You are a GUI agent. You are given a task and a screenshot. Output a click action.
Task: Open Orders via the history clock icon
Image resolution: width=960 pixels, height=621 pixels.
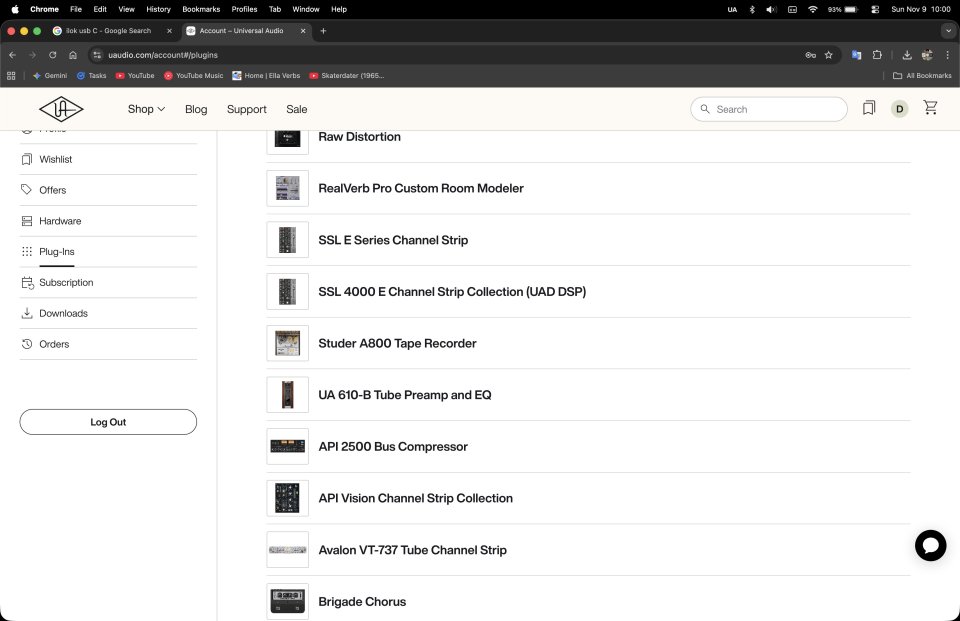[27, 344]
